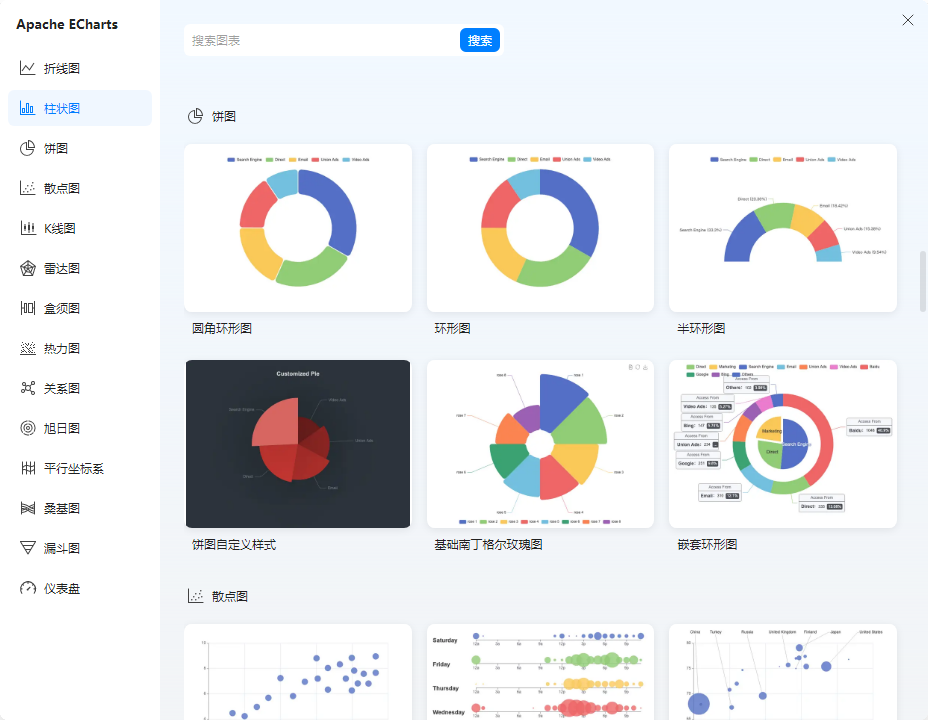Select the 半环形图 half donut thumbnail
The height and width of the screenshot is (720, 928).
[x=782, y=228]
